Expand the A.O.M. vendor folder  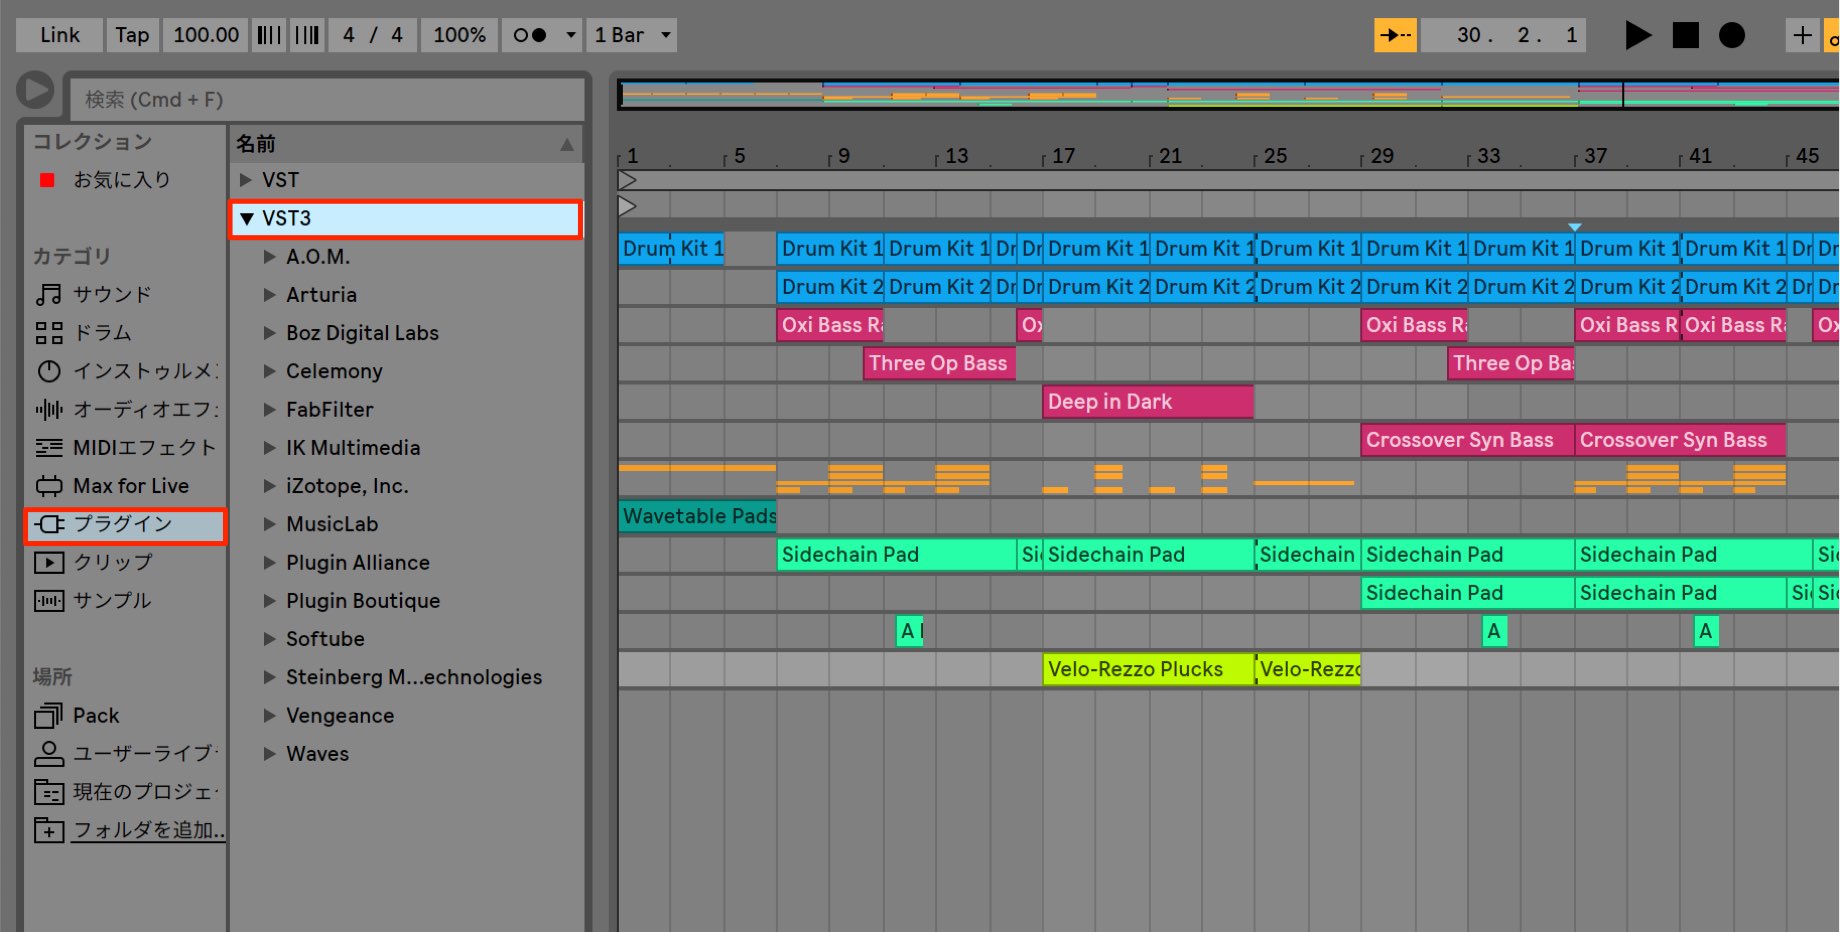(269, 257)
